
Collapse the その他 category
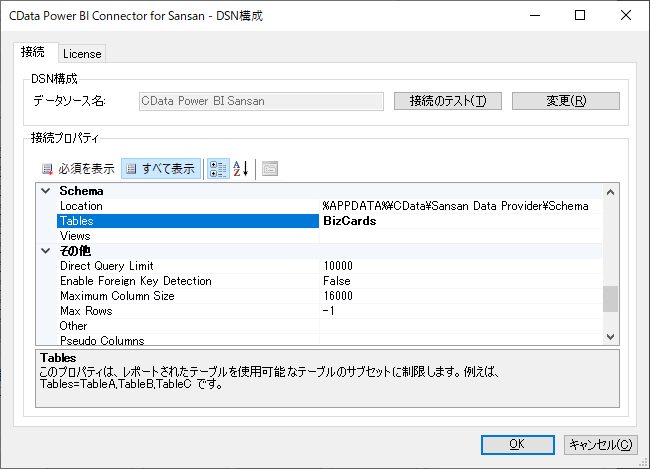click(x=44, y=251)
